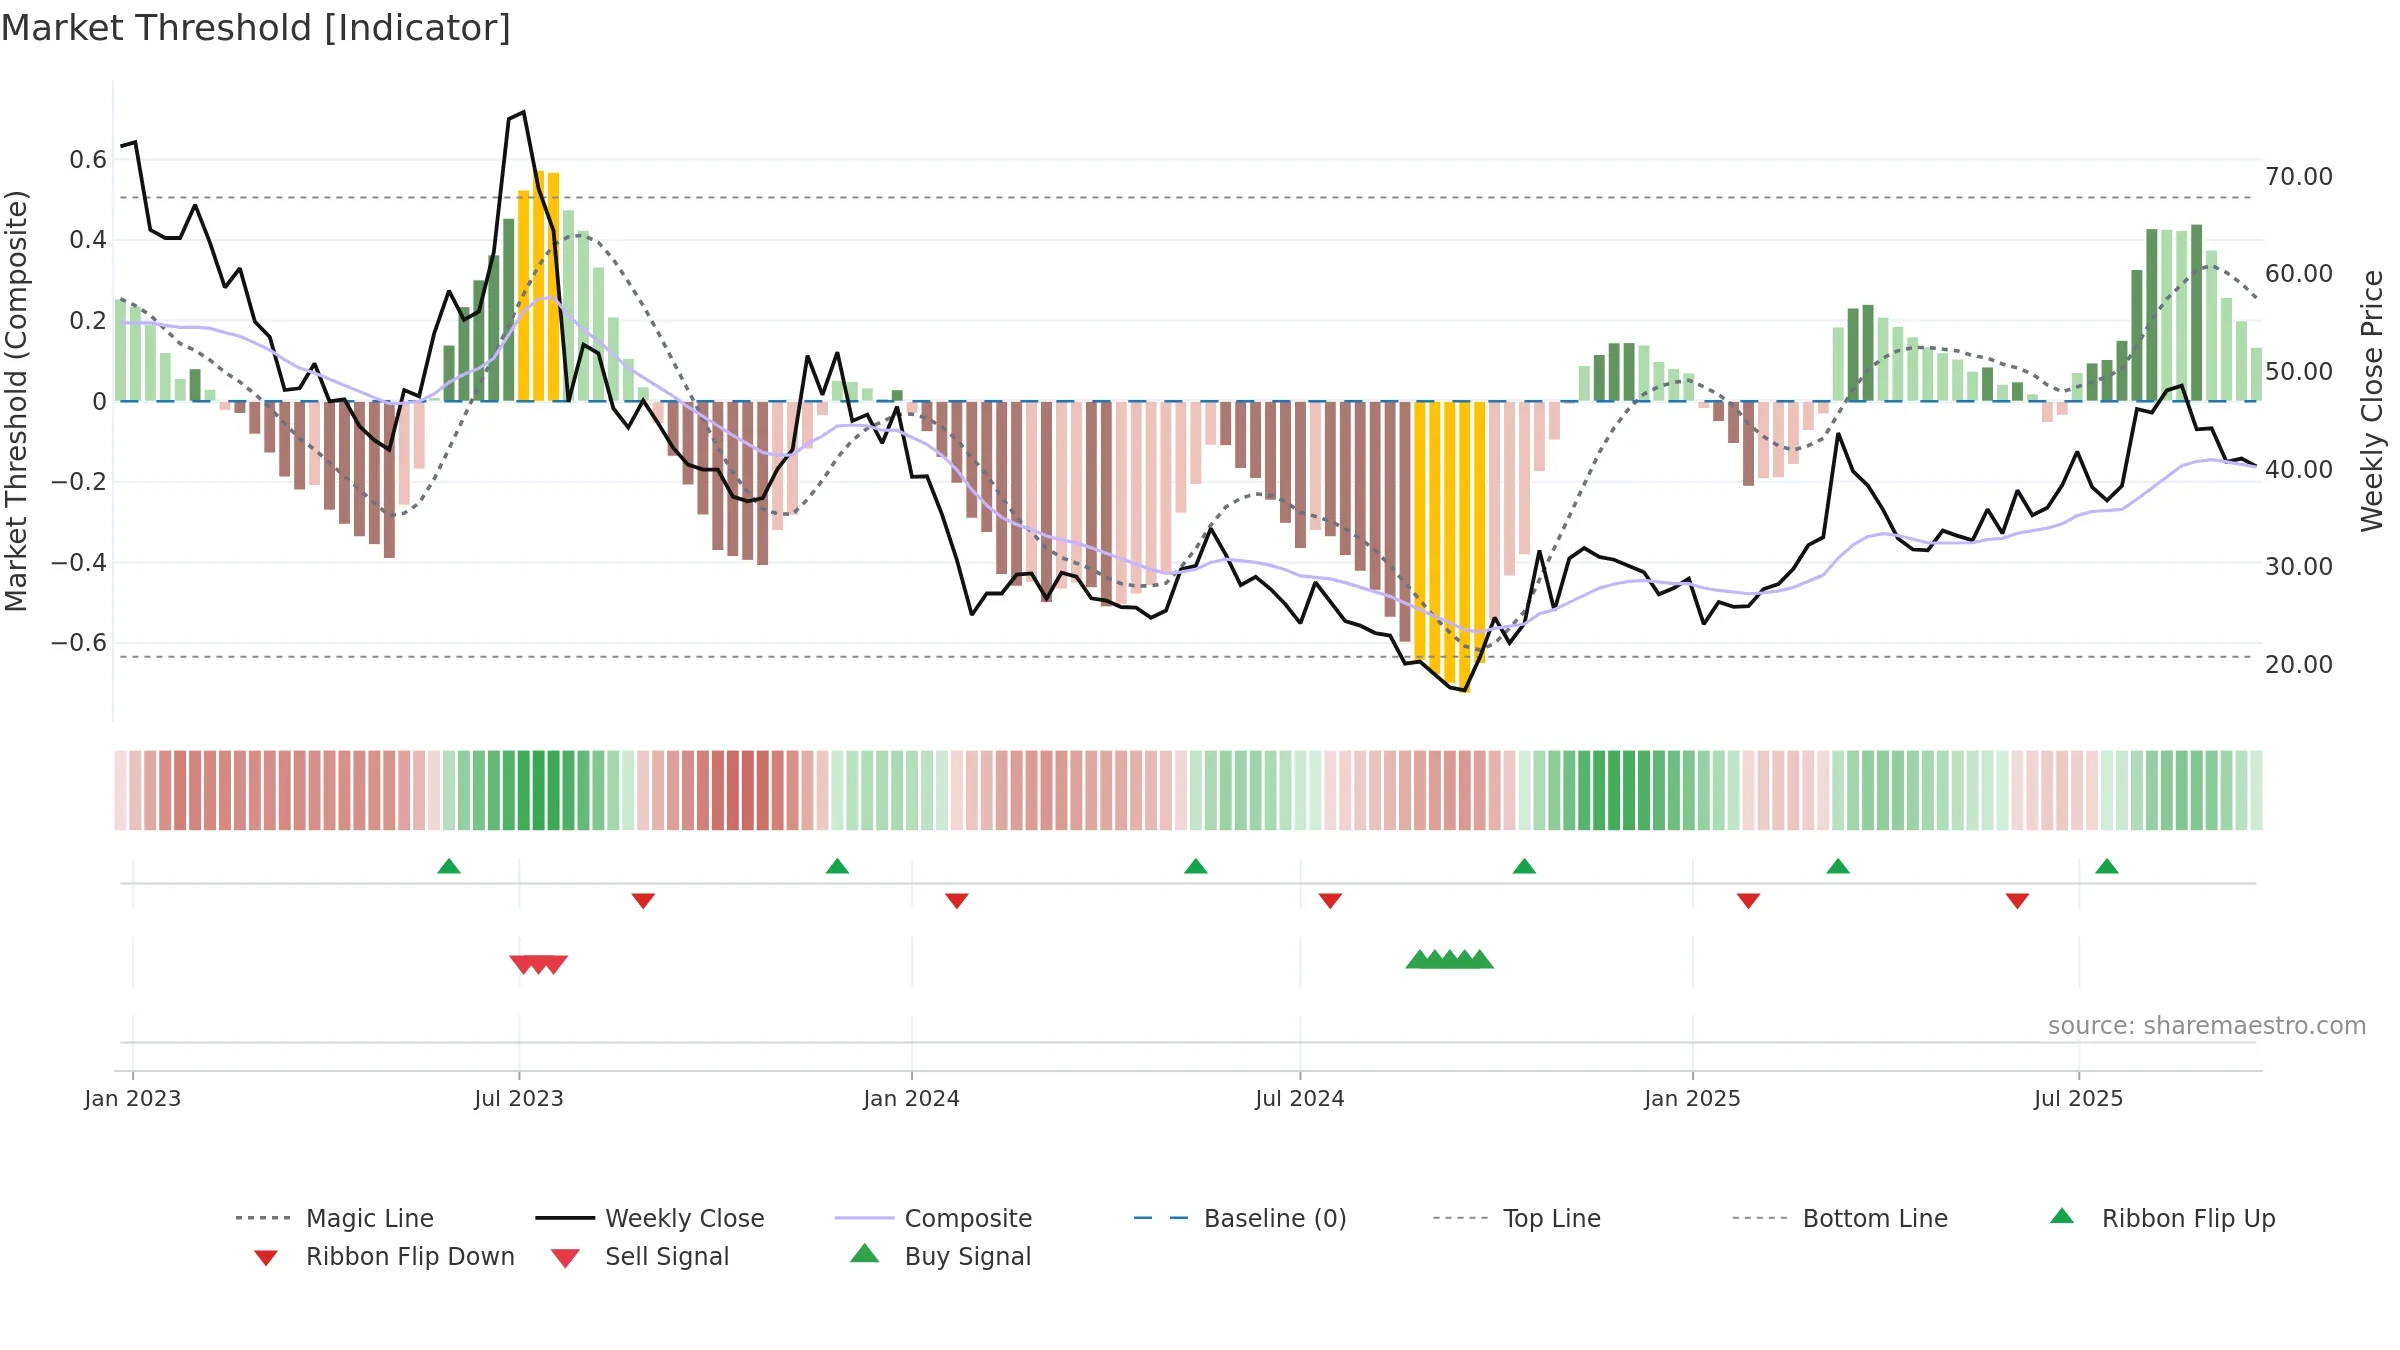Click the ribbon flip down marker after Jul 2023
The image size is (2400, 1350).
tap(643, 901)
